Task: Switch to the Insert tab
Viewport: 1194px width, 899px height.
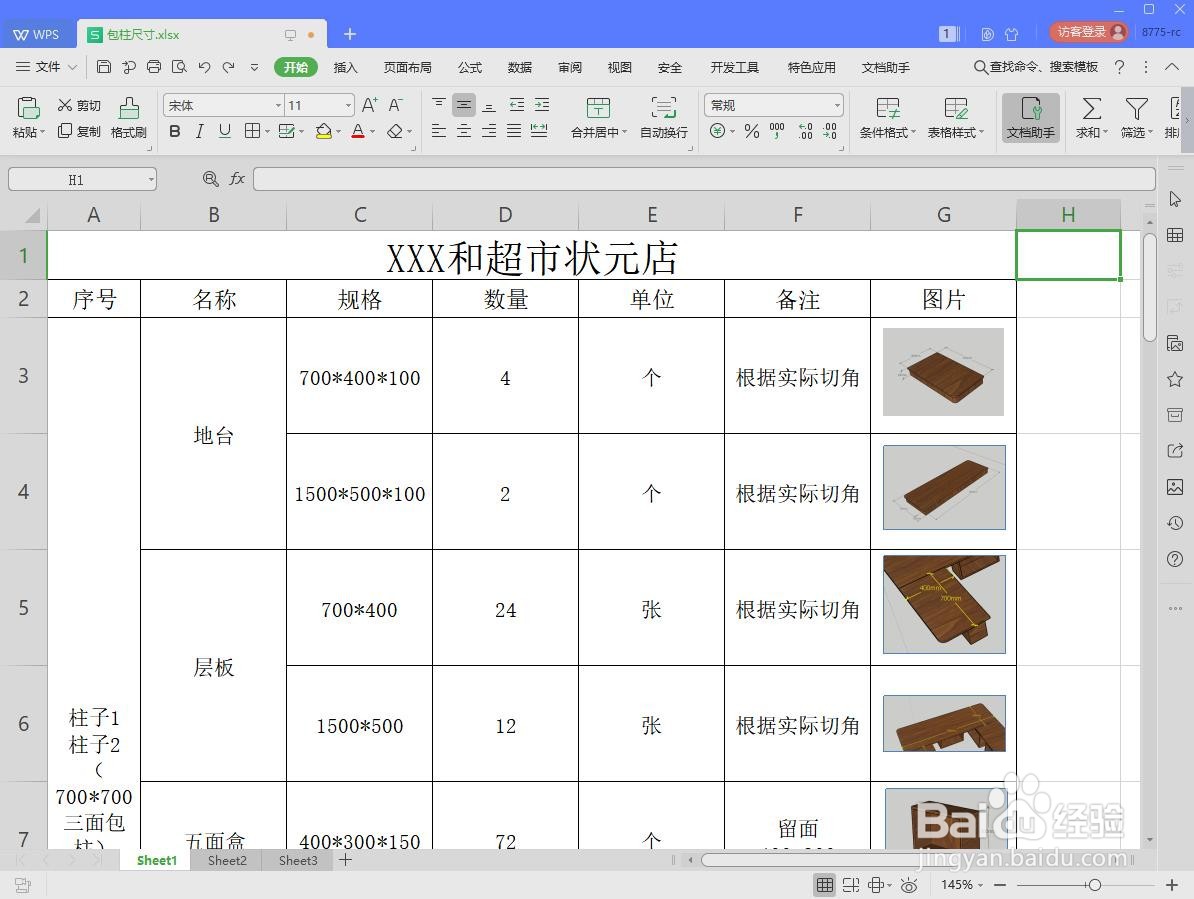Action: pos(345,67)
